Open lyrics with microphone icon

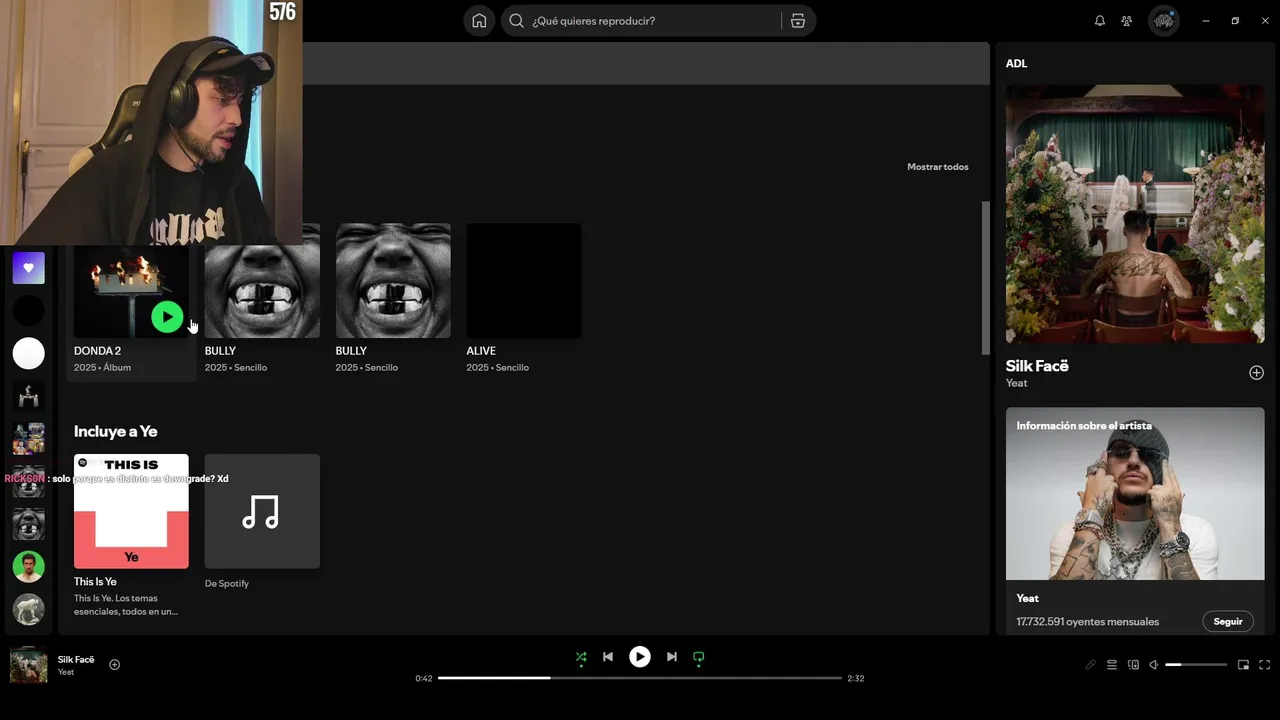[1090, 665]
